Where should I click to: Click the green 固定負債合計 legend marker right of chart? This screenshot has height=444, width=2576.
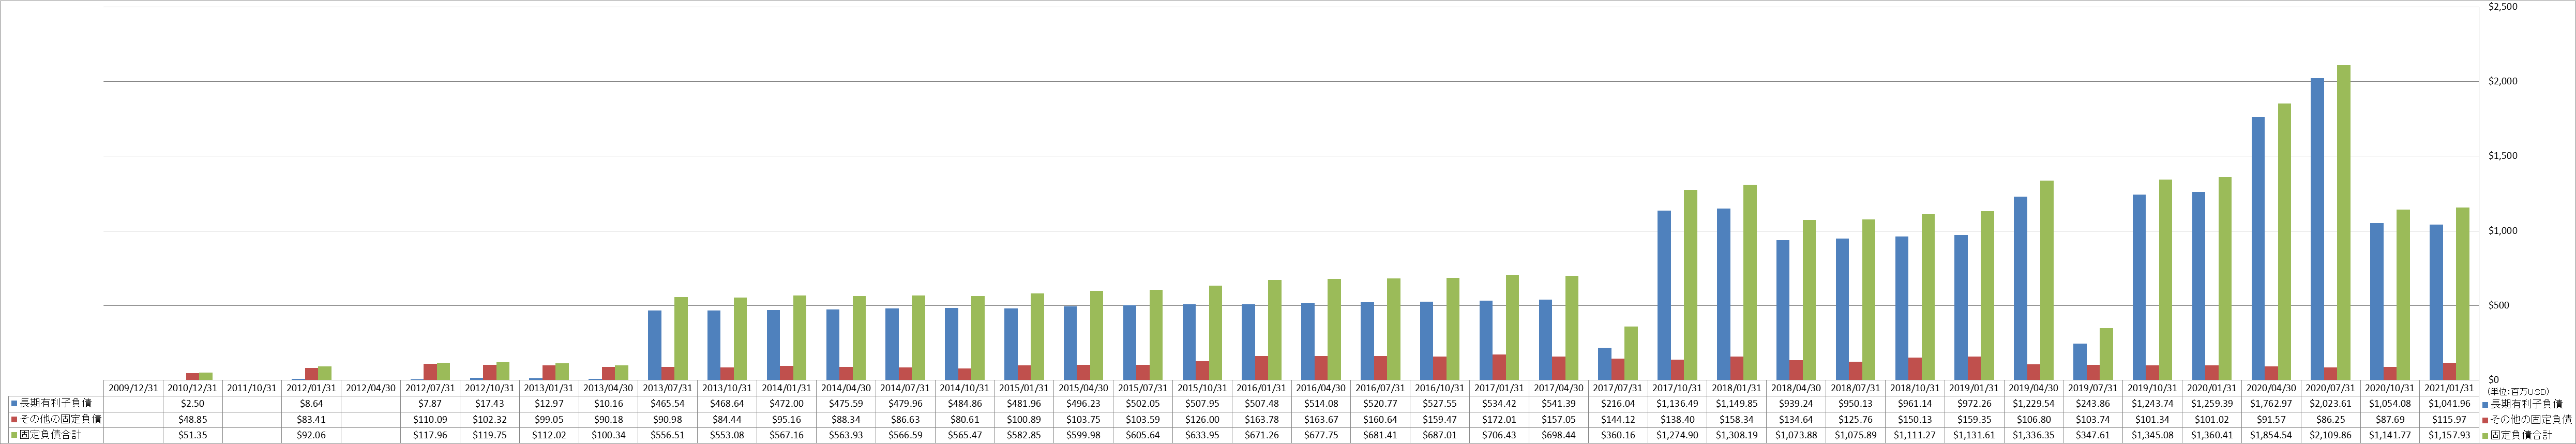click(2484, 435)
